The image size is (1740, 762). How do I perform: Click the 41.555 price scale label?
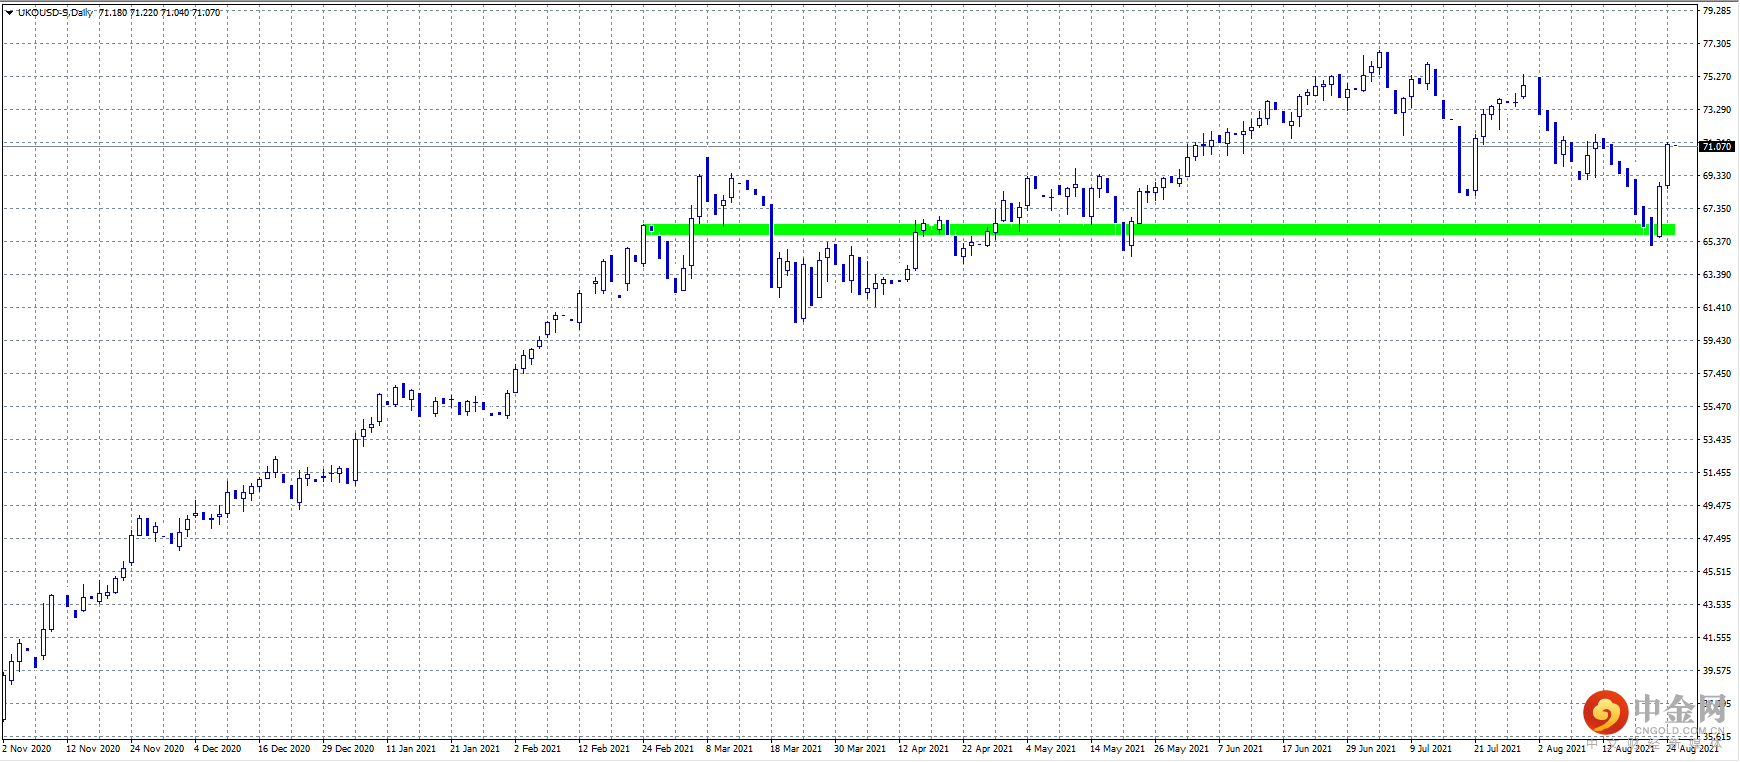1717,638
